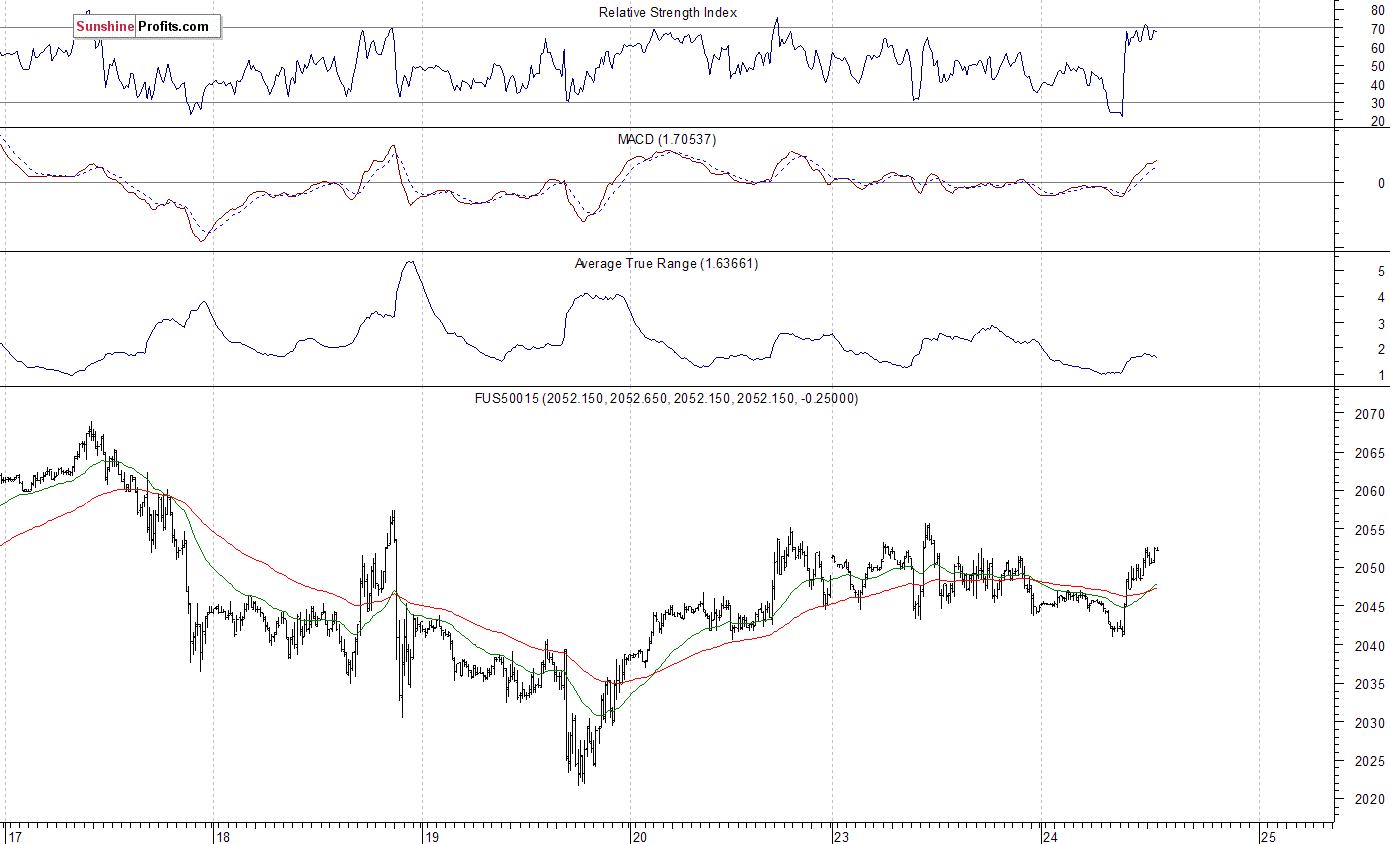Click date label 24 on time axis
Viewport: 1390px width, 844px height.
[x=1049, y=837]
